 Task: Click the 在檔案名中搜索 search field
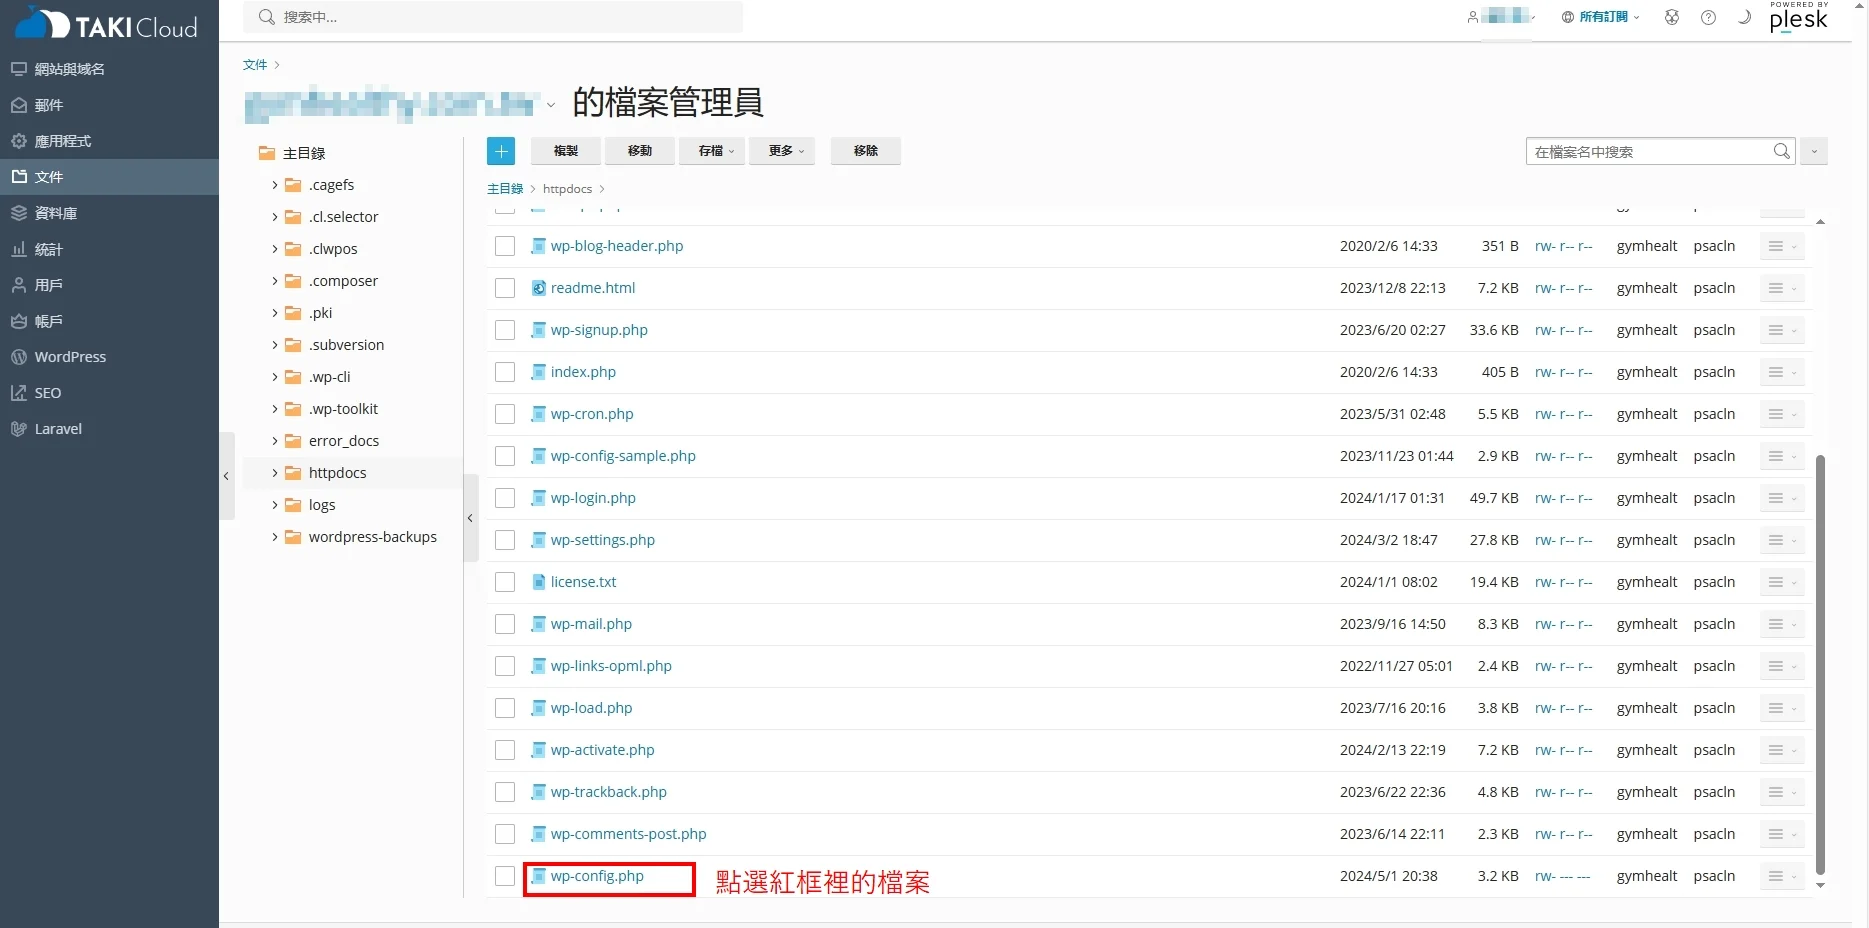tap(1649, 151)
